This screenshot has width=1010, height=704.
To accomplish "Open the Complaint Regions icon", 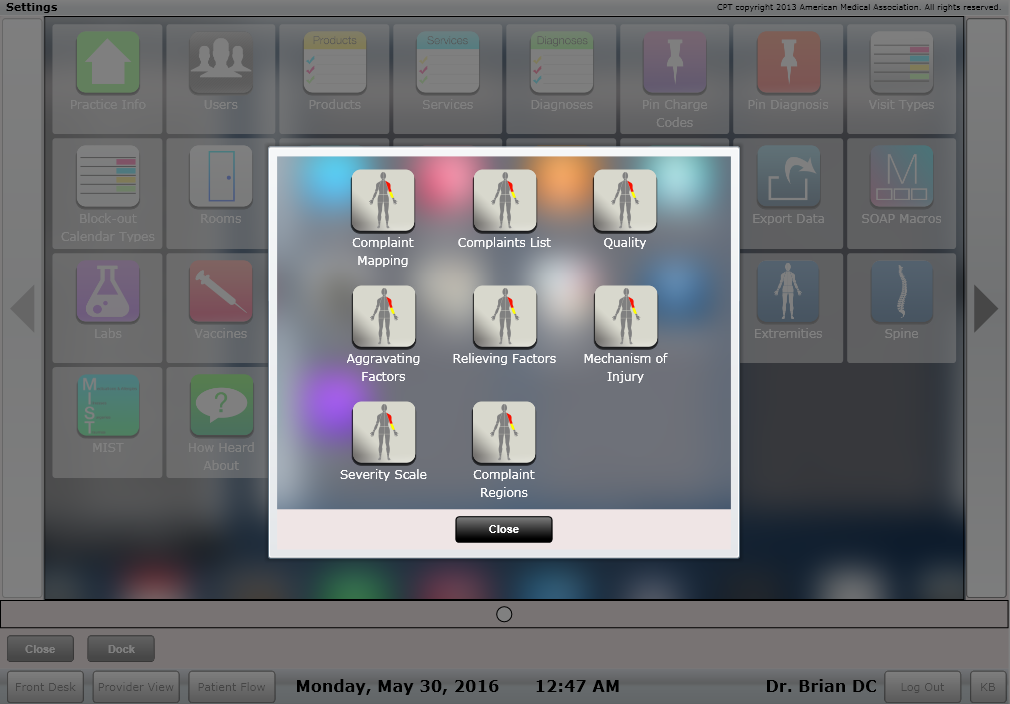I will [504, 433].
